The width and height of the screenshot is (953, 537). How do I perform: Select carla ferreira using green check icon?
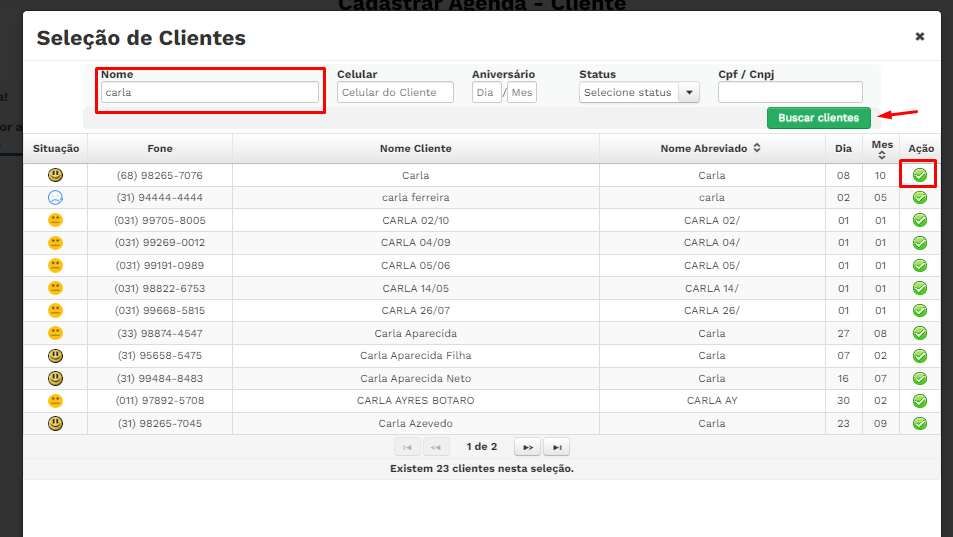(919, 197)
